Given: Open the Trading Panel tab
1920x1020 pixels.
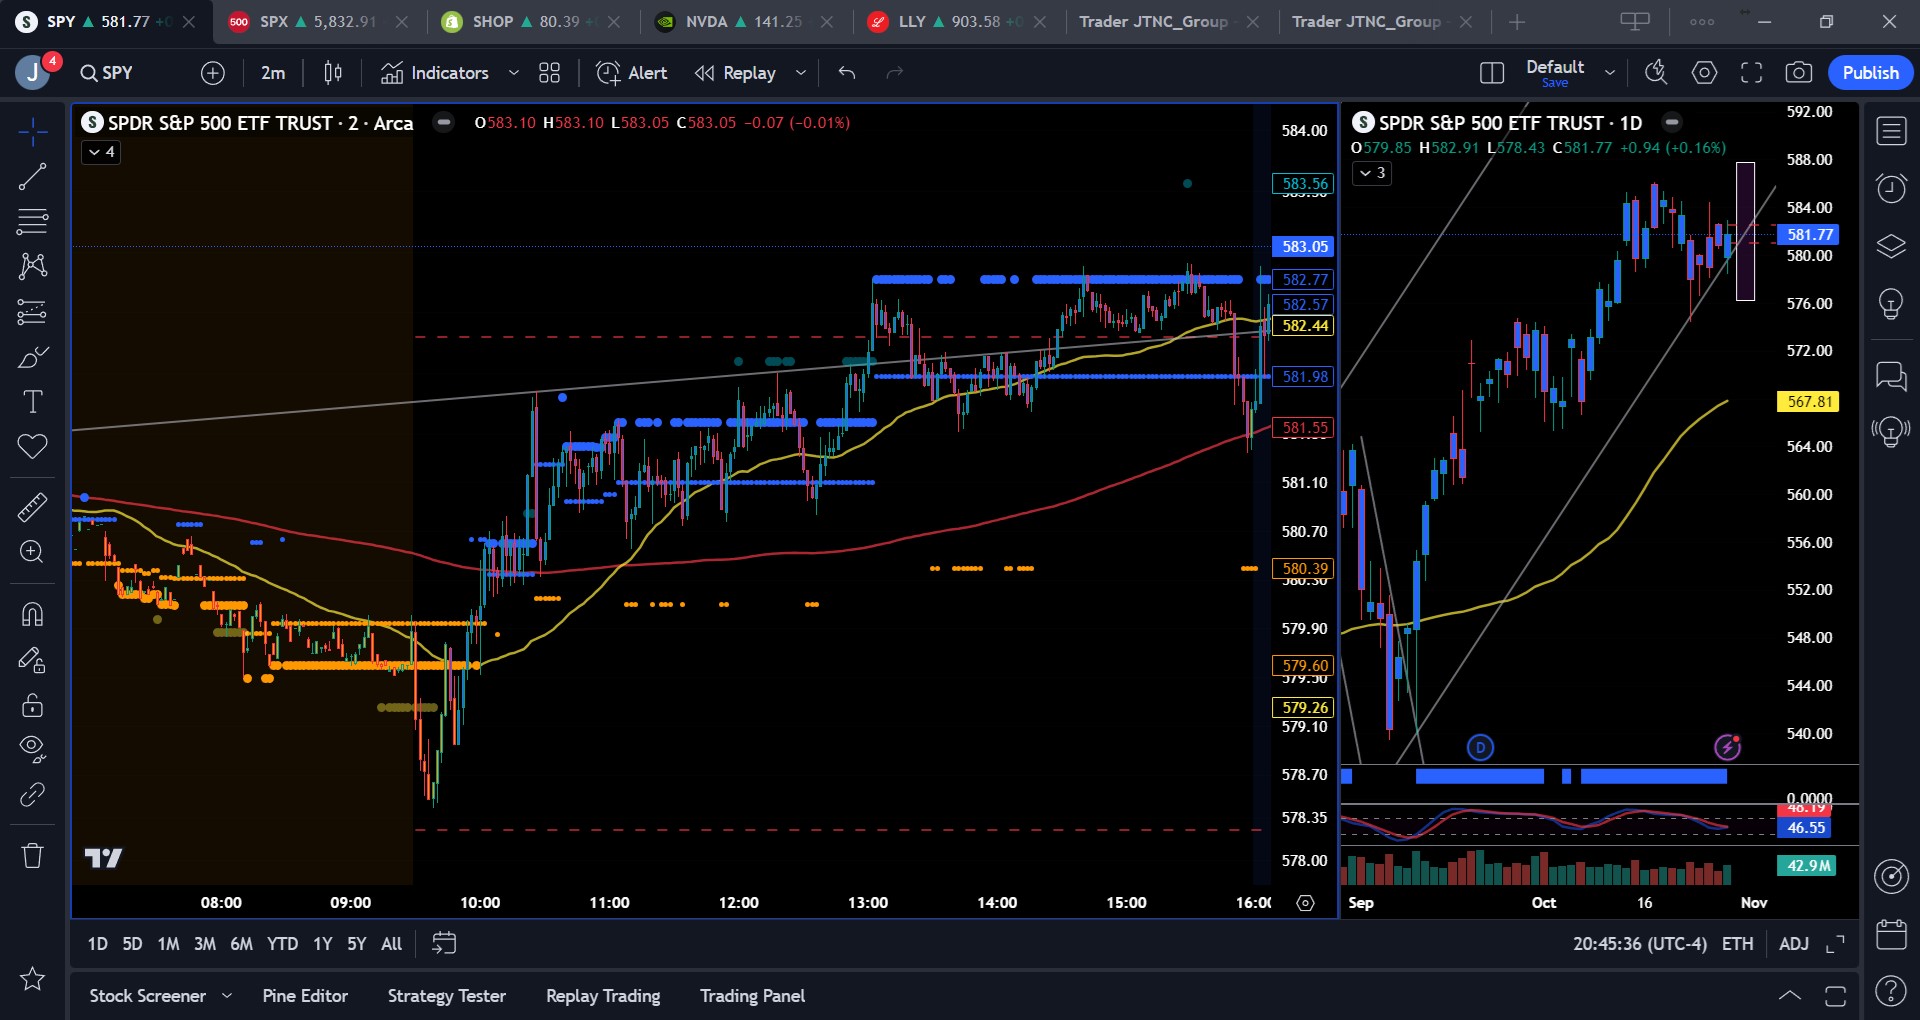Looking at the screenshot, I should coord(752,996).
